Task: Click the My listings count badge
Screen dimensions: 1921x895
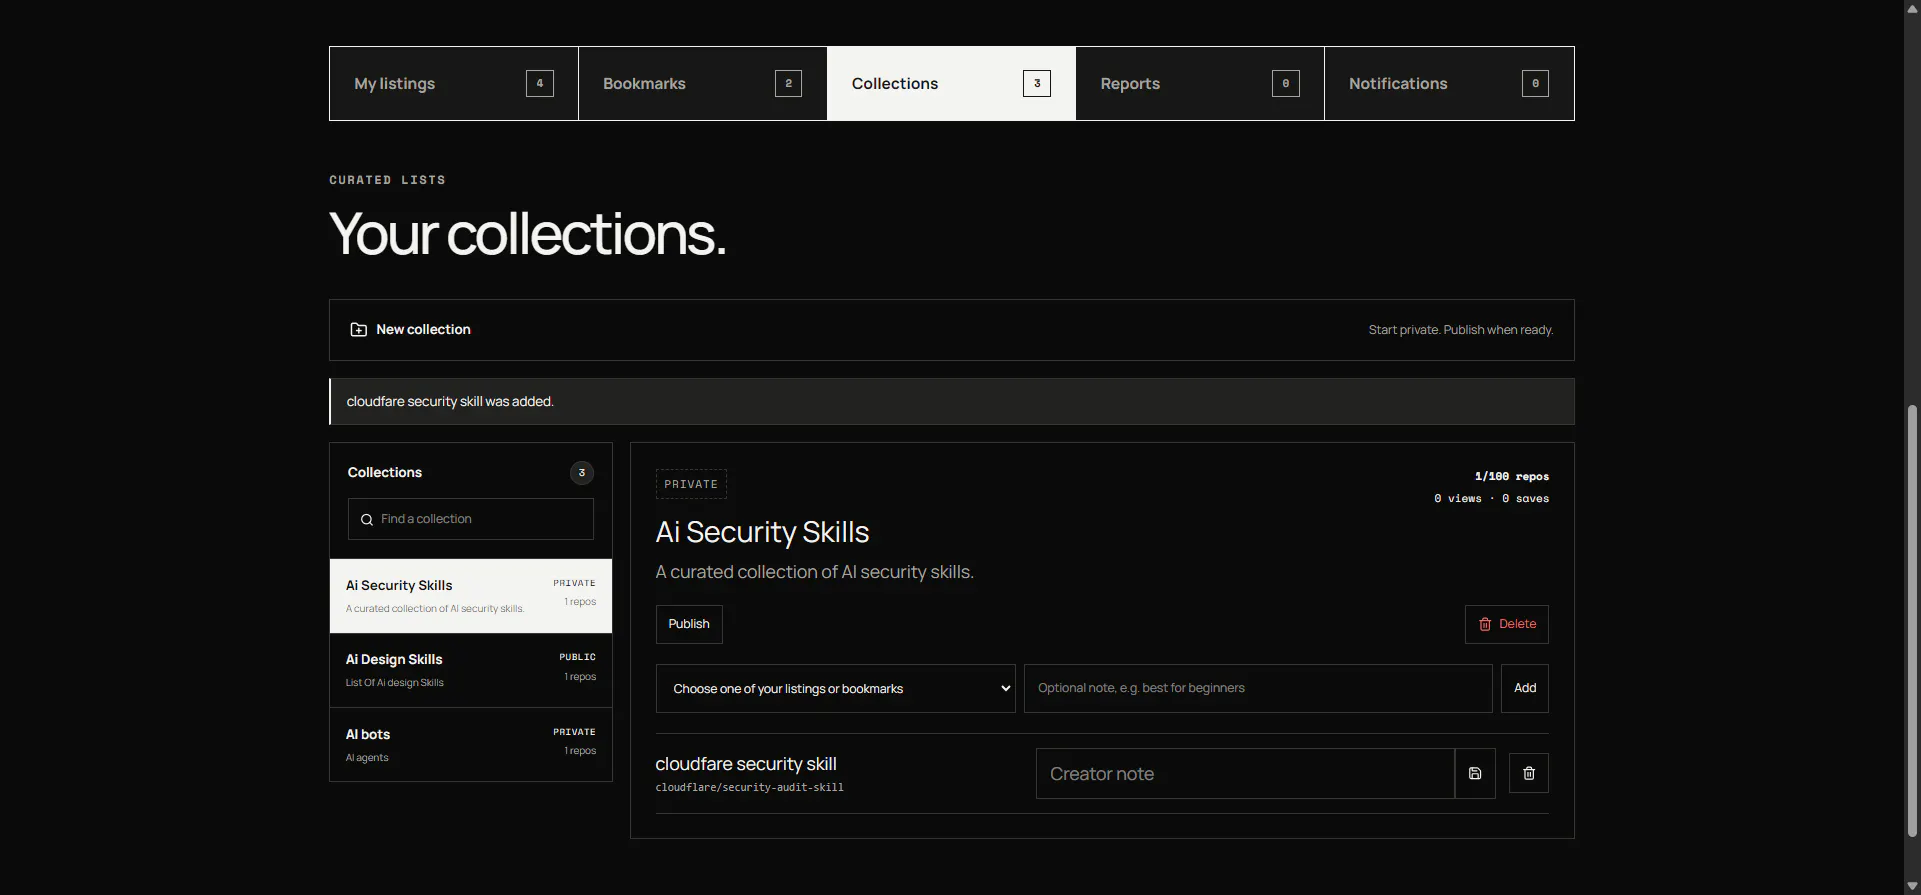Action: (x=540, y=83)
